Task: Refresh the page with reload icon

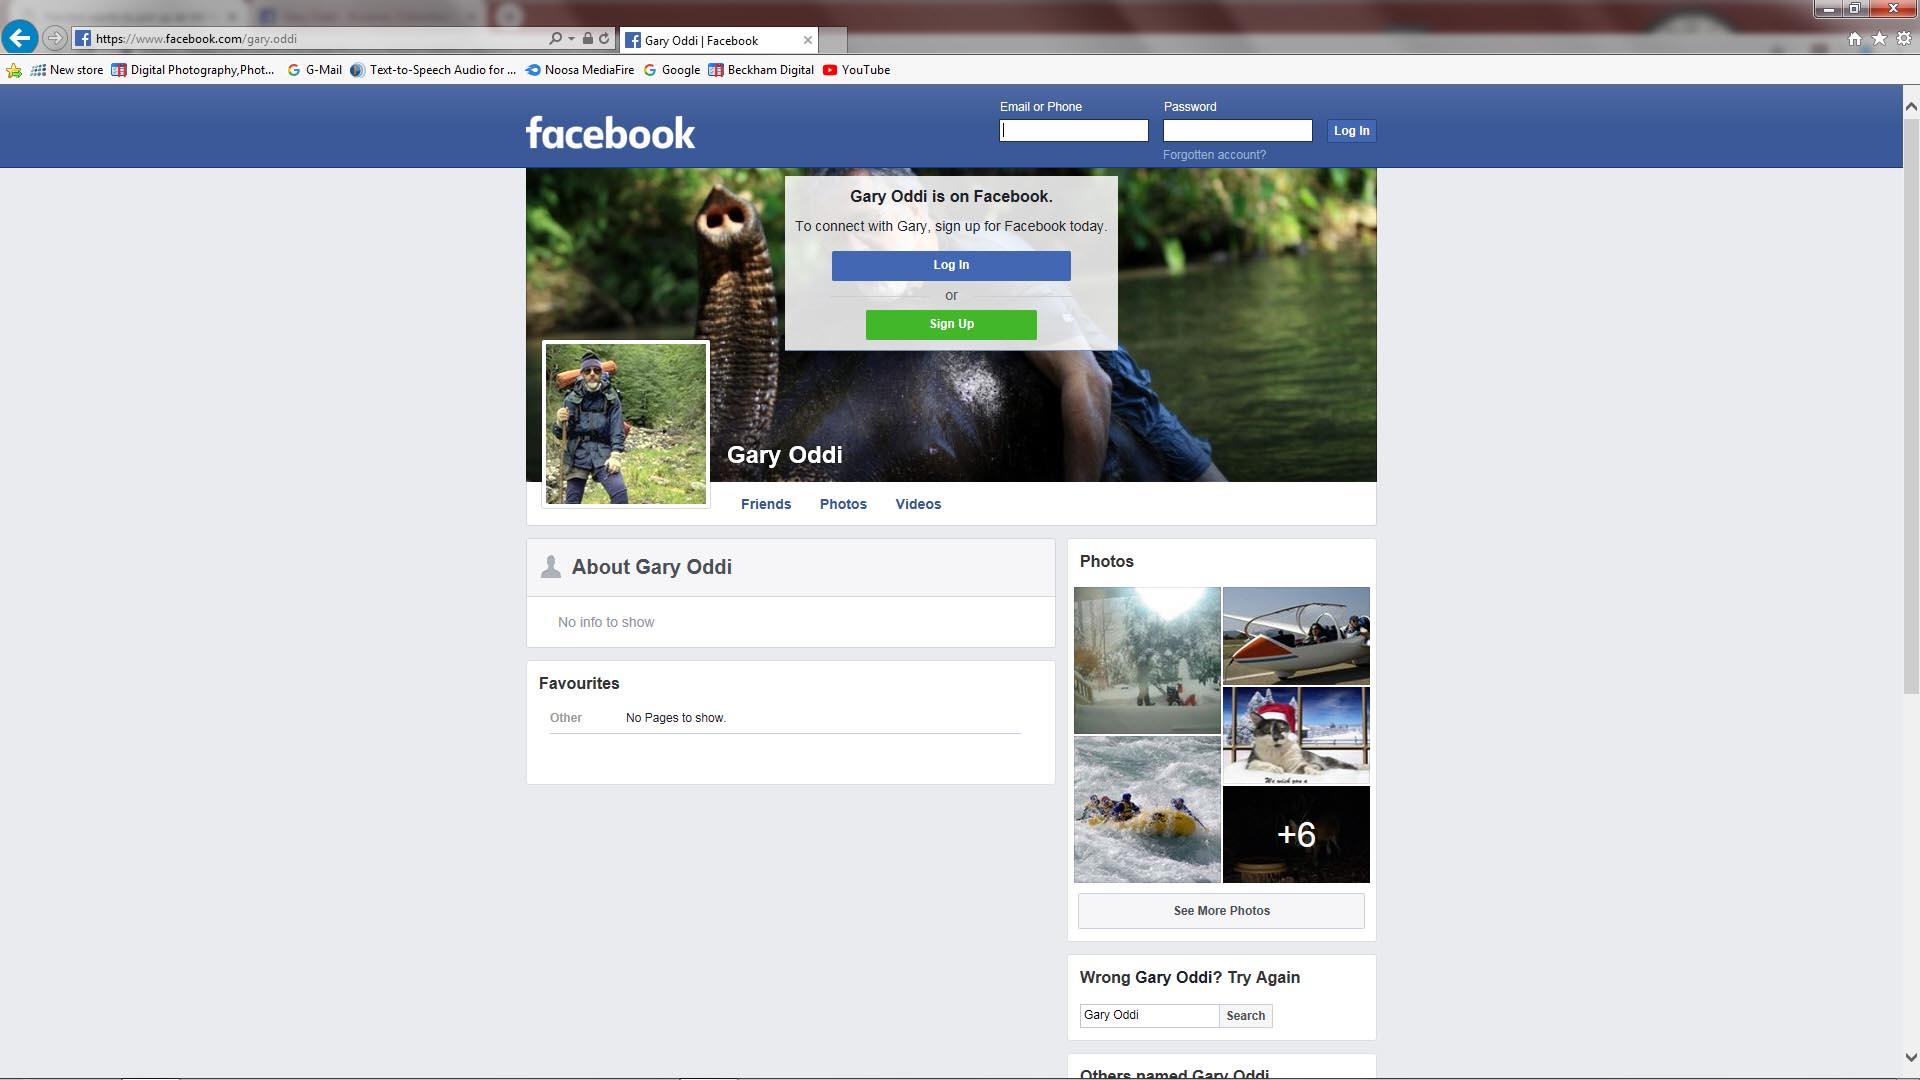Action: pos(604,38)
